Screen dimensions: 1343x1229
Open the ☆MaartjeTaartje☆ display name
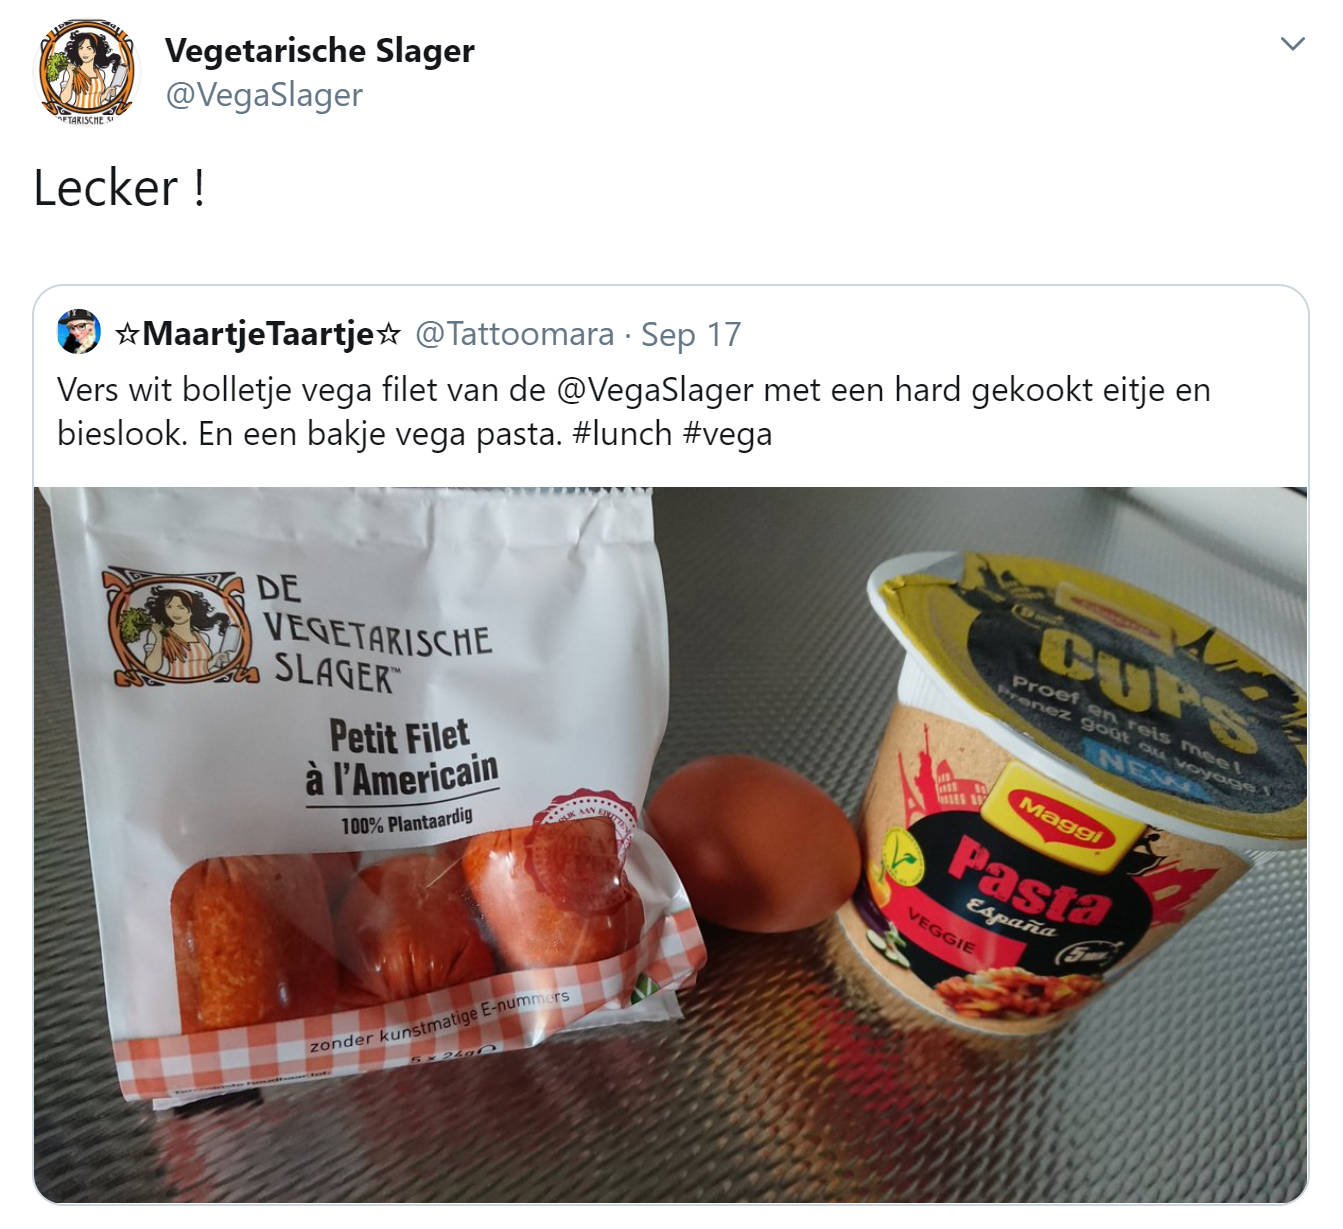pyautogui.click(x=258, y=333)
